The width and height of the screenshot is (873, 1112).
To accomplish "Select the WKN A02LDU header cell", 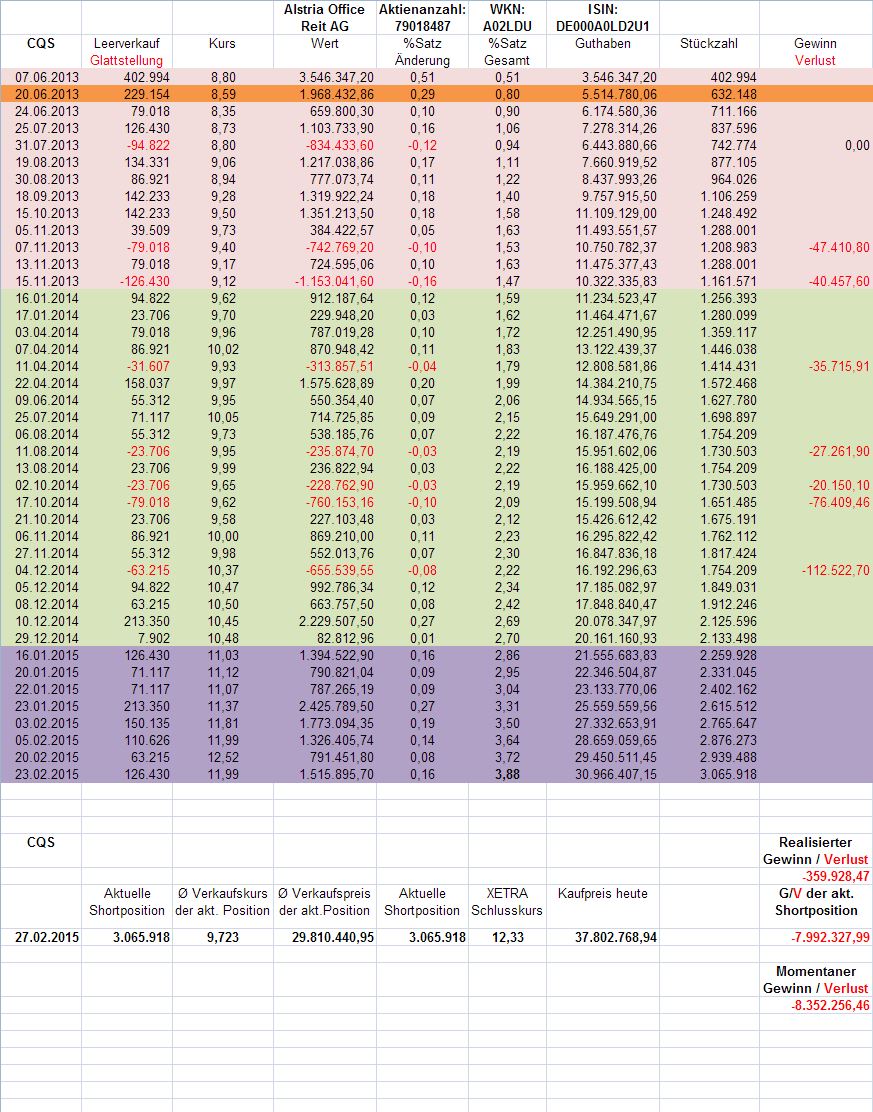I will pos(506,18).
